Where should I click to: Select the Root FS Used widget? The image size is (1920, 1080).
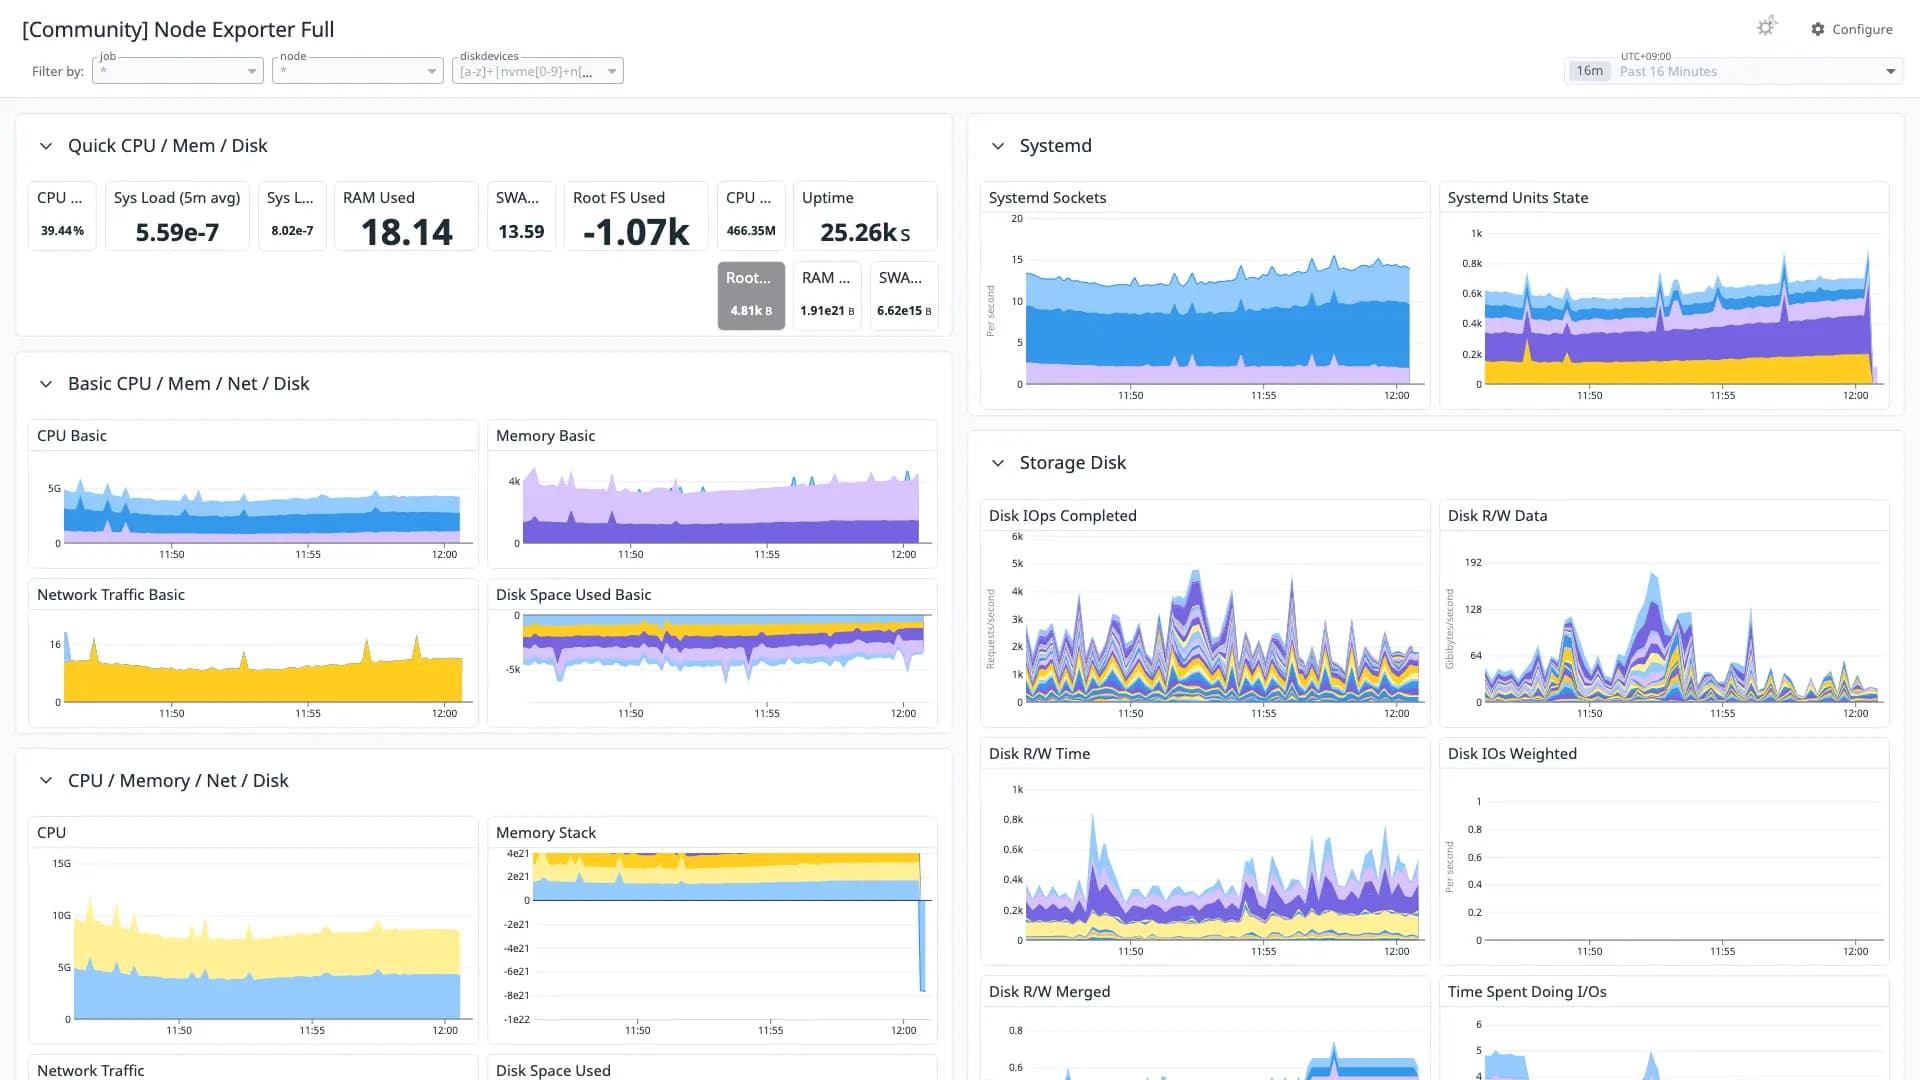(636, 216)
